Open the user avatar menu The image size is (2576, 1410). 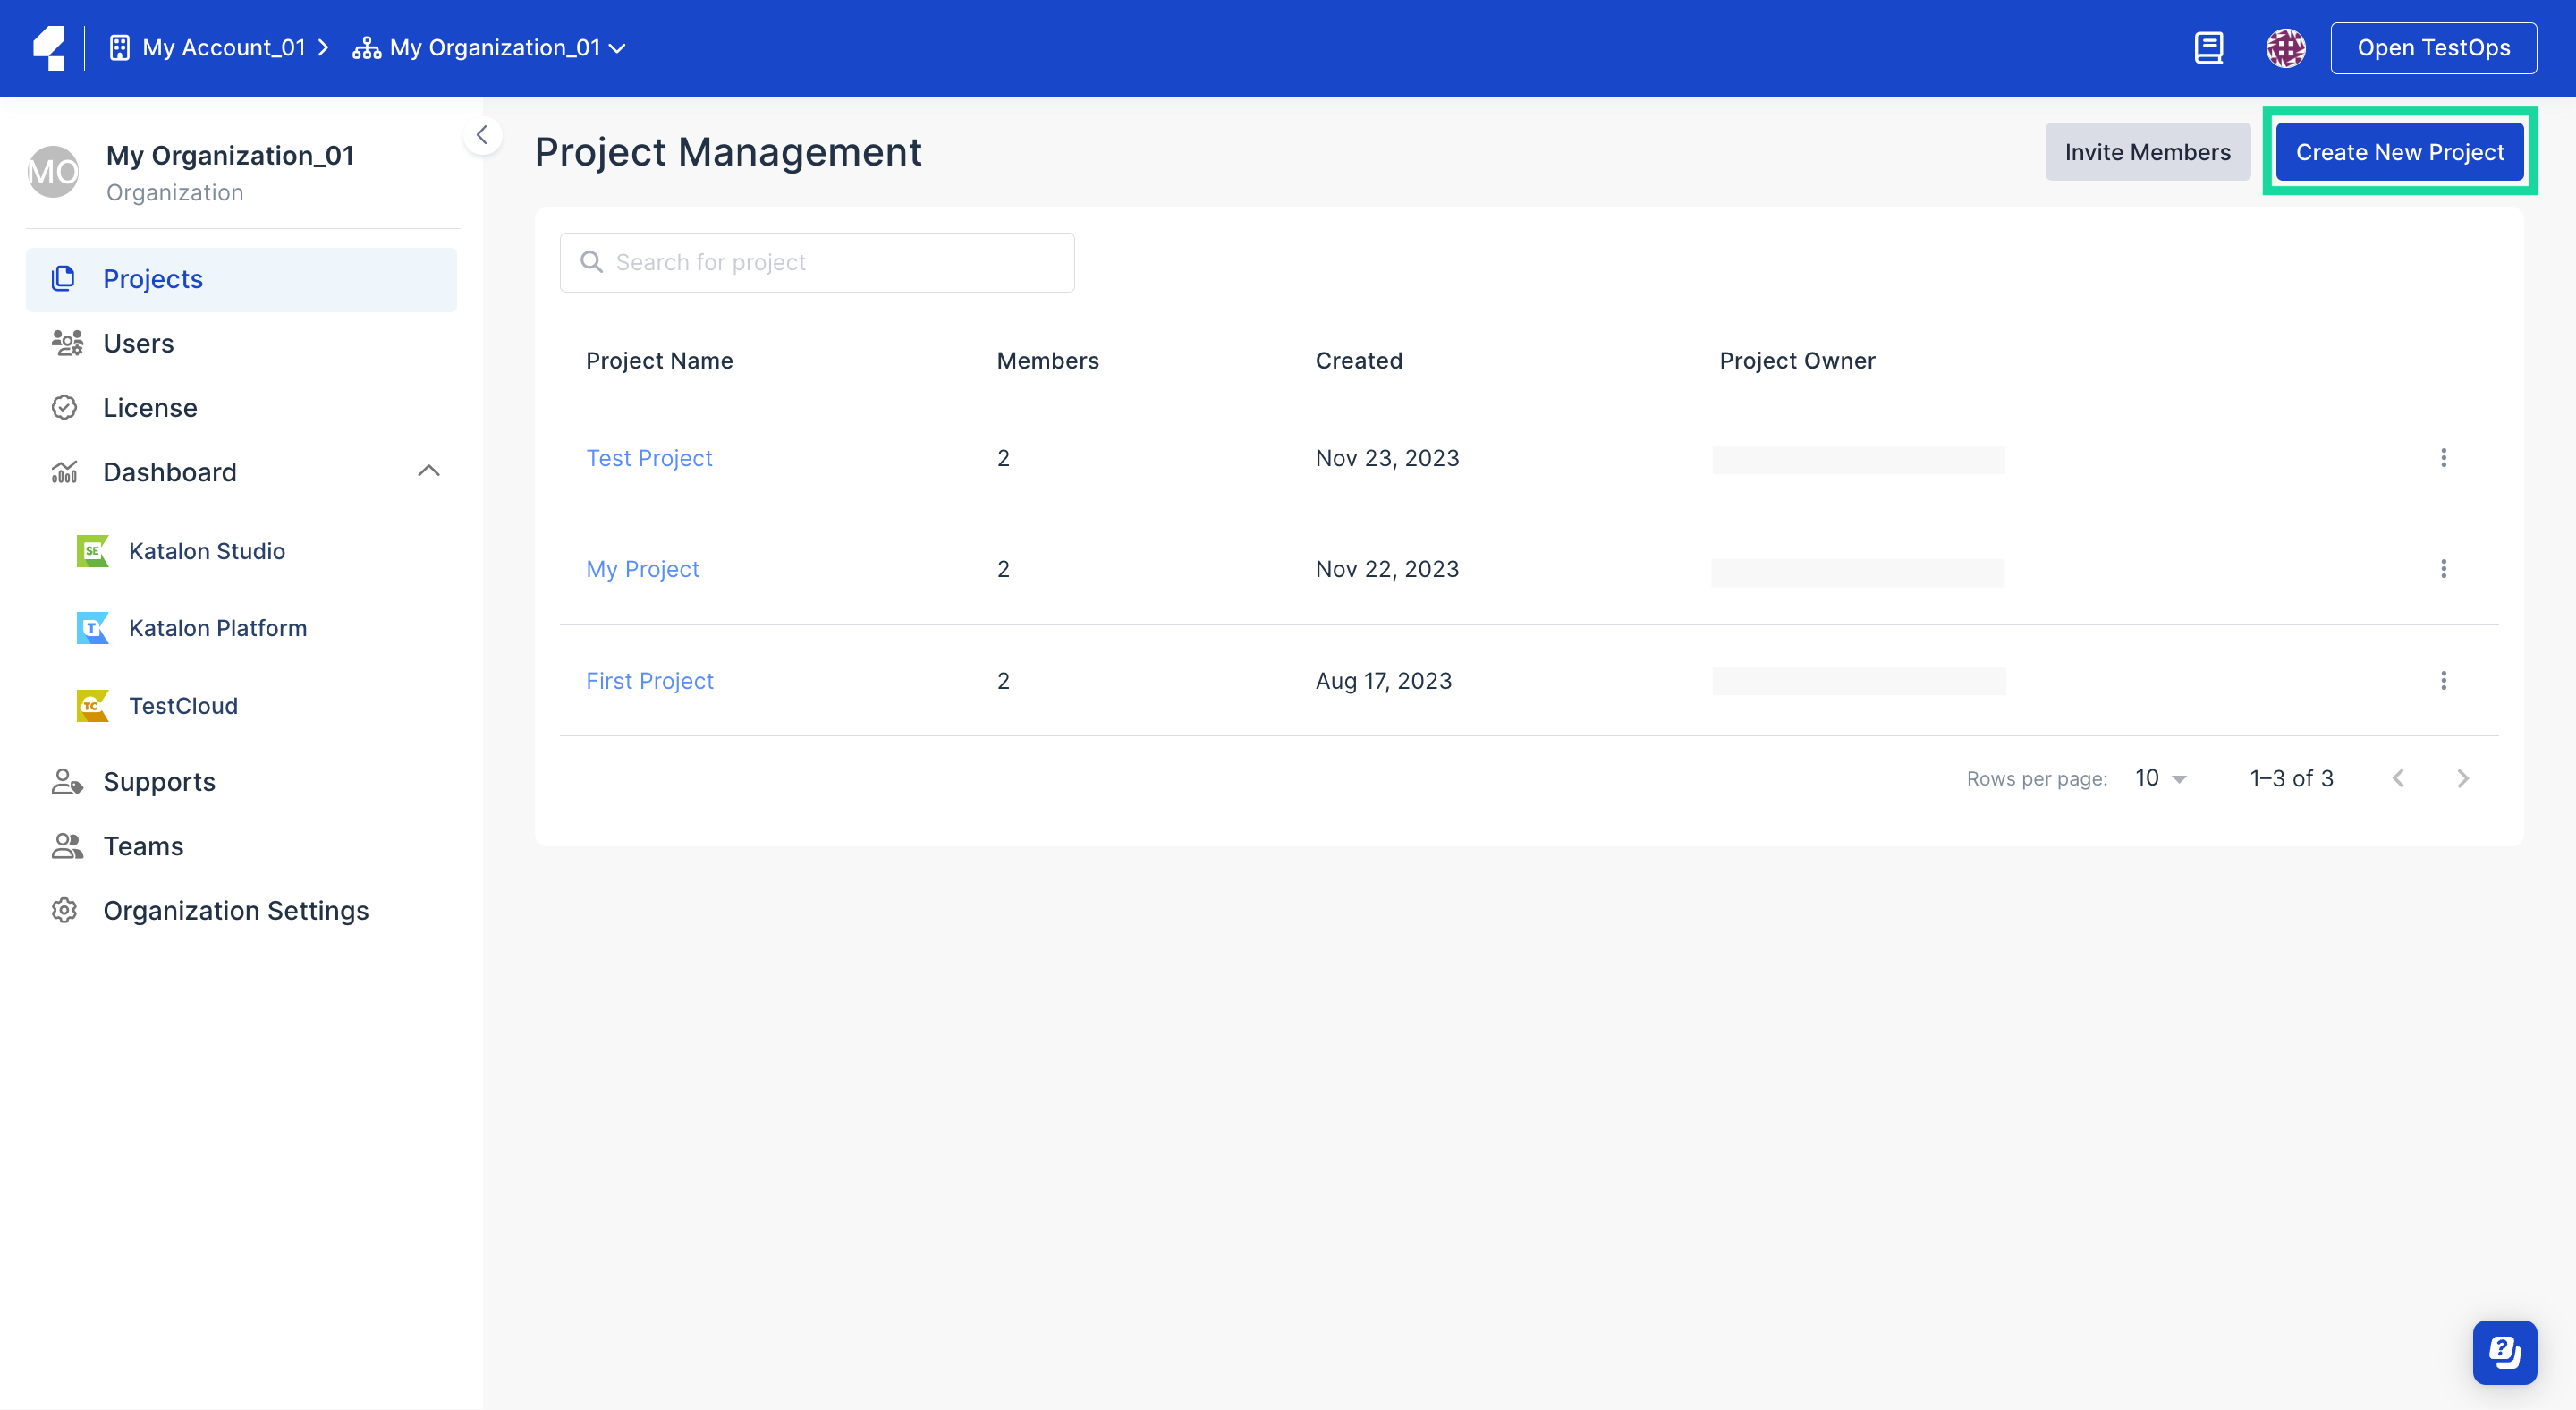tap(2286, 47)
